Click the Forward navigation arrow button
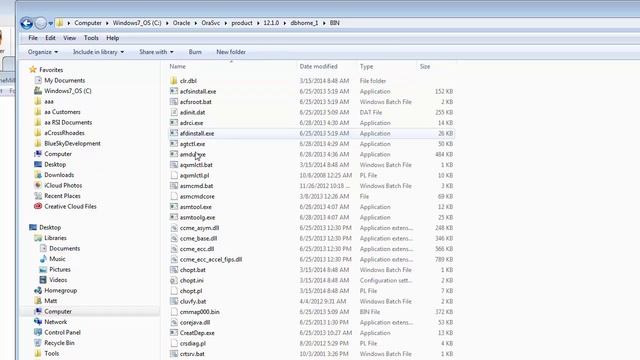Screen dimensions: 640x360 40,23
